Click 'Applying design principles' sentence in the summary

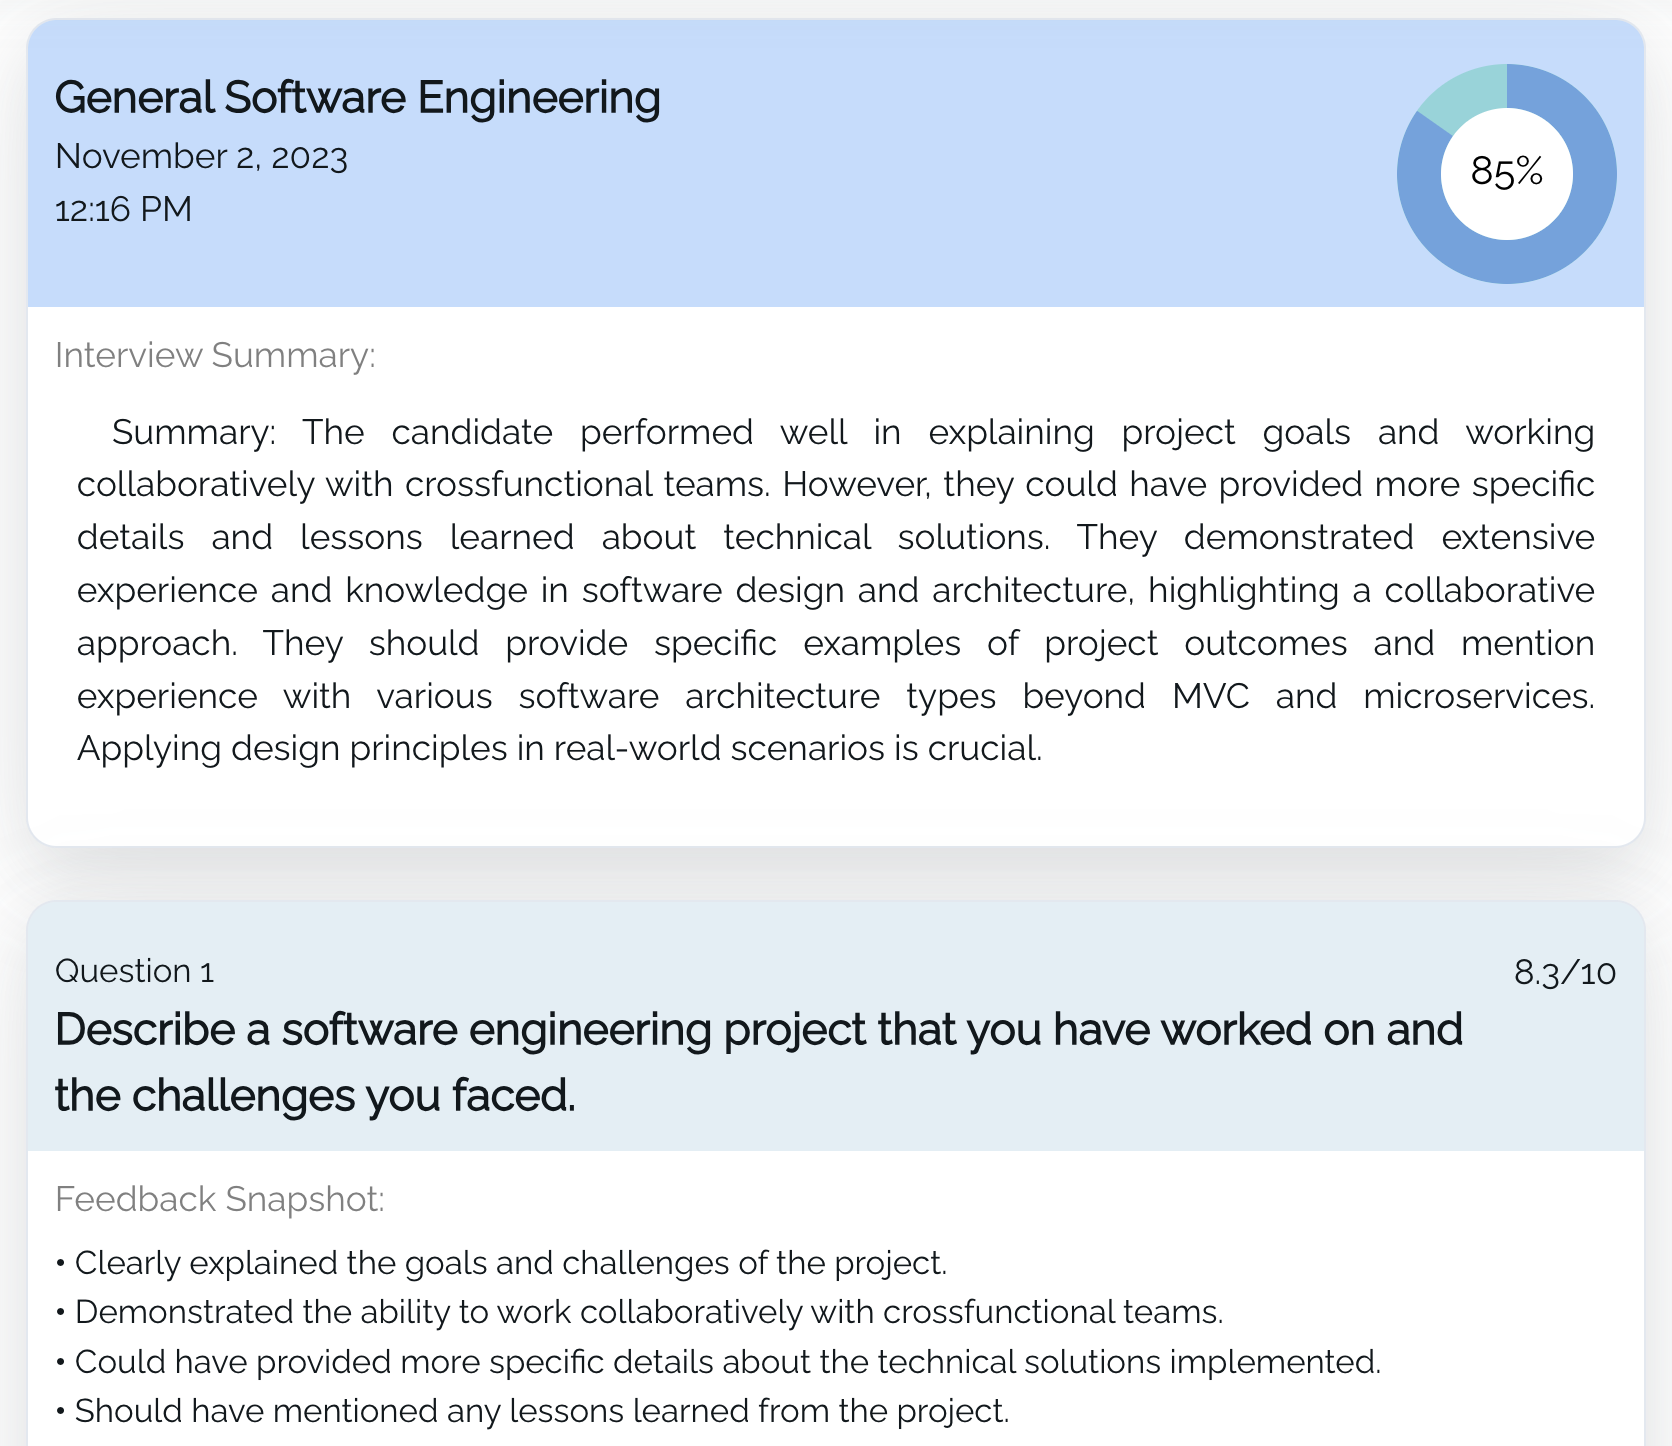(558, 749)
